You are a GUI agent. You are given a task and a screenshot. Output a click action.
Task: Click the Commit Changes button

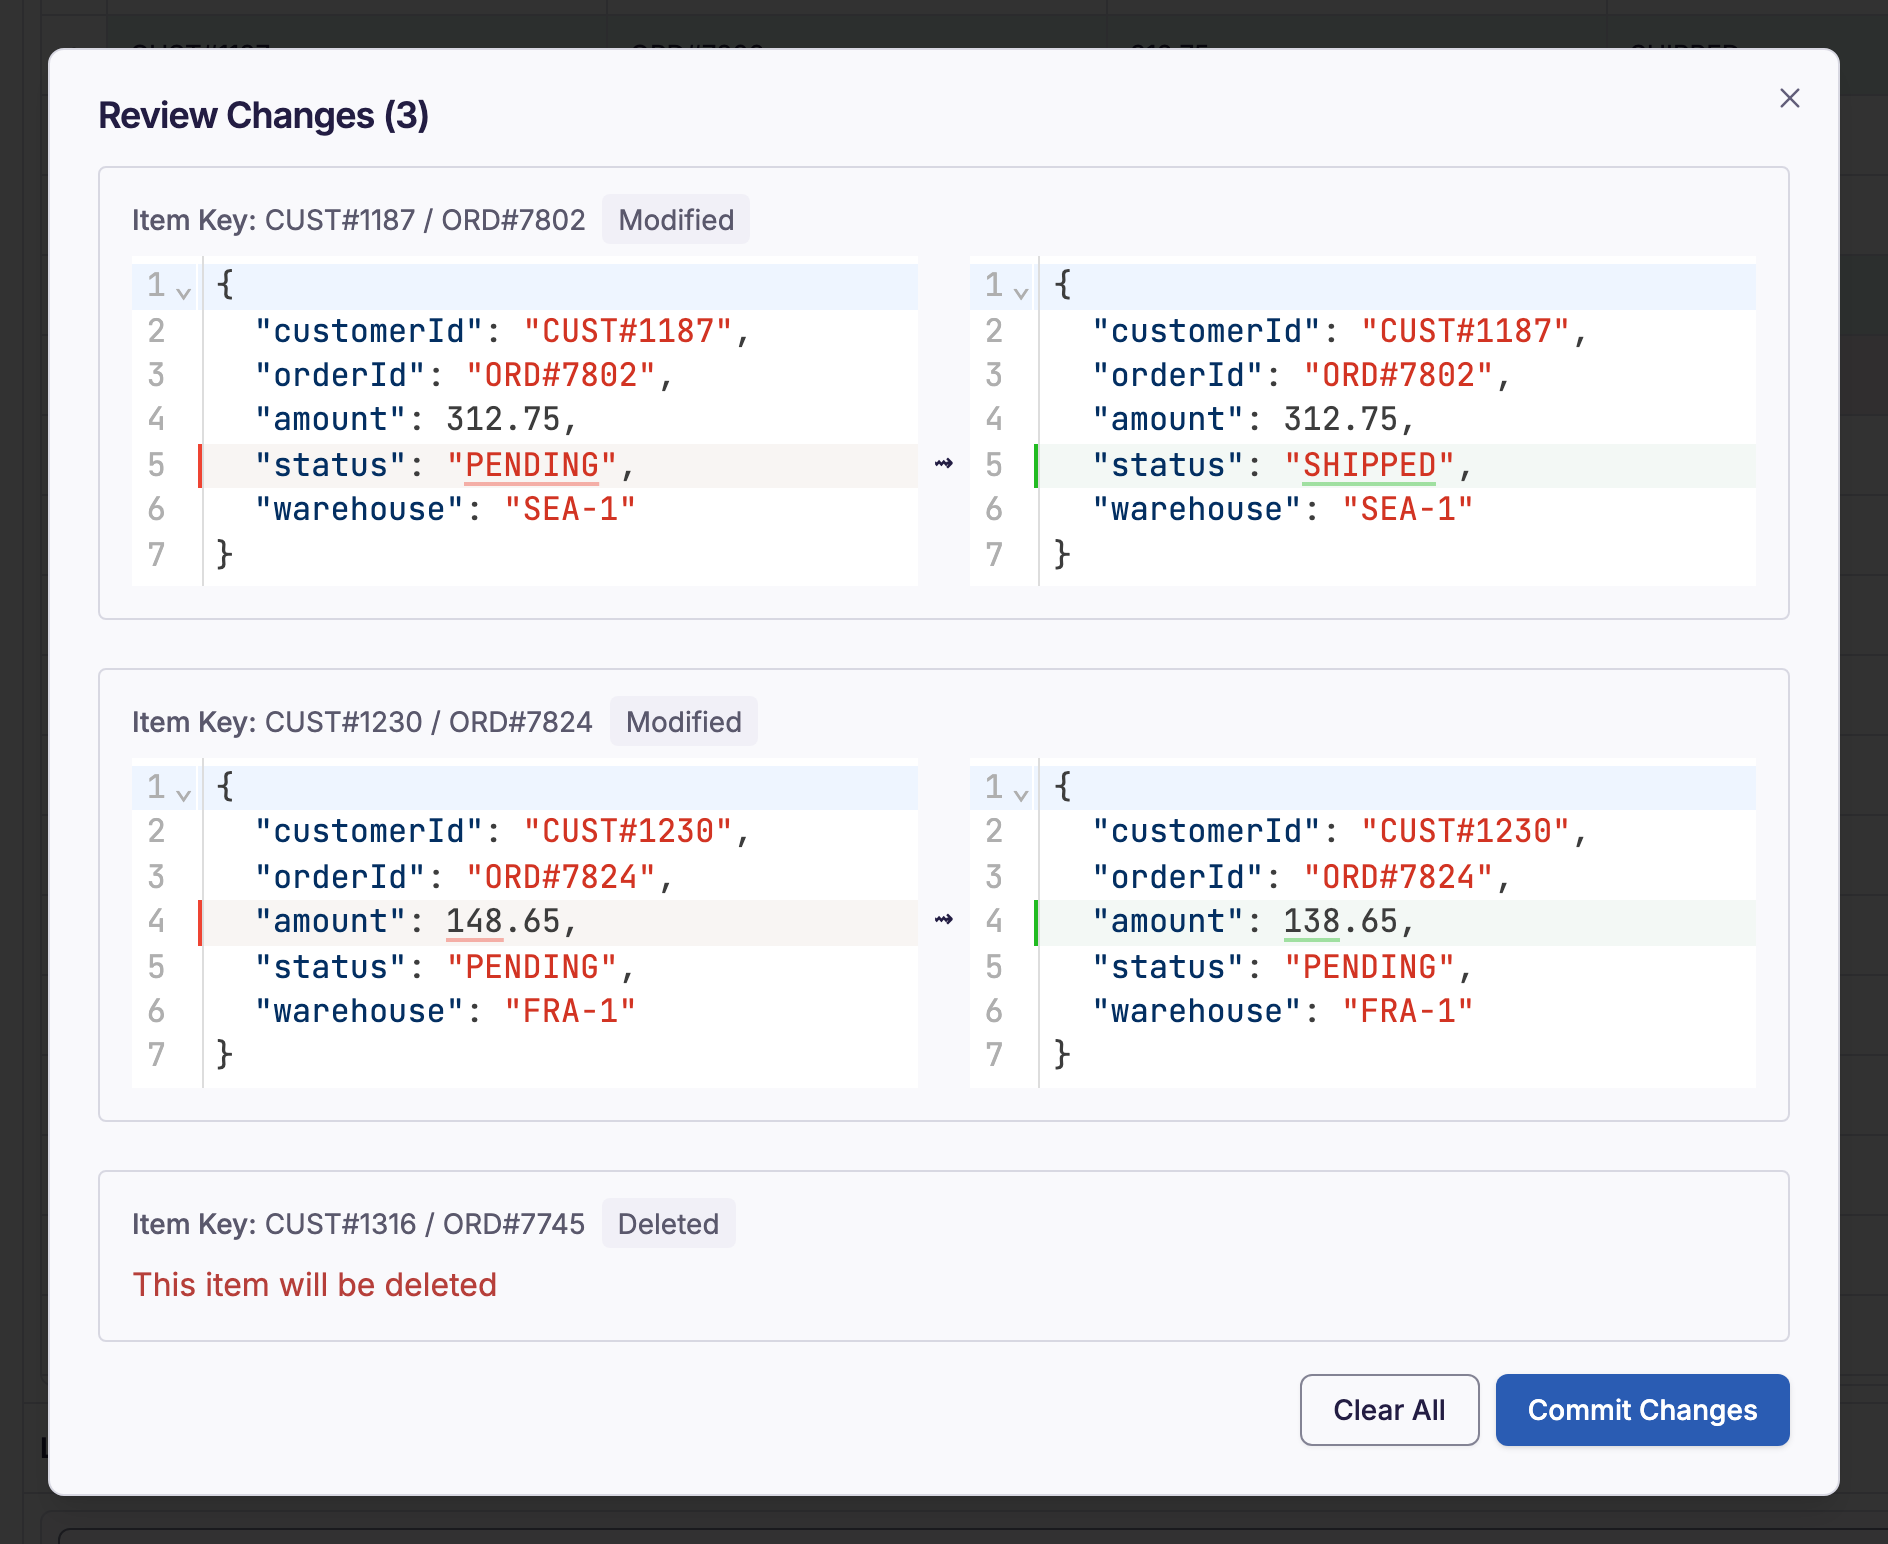coord(1642,1409)
